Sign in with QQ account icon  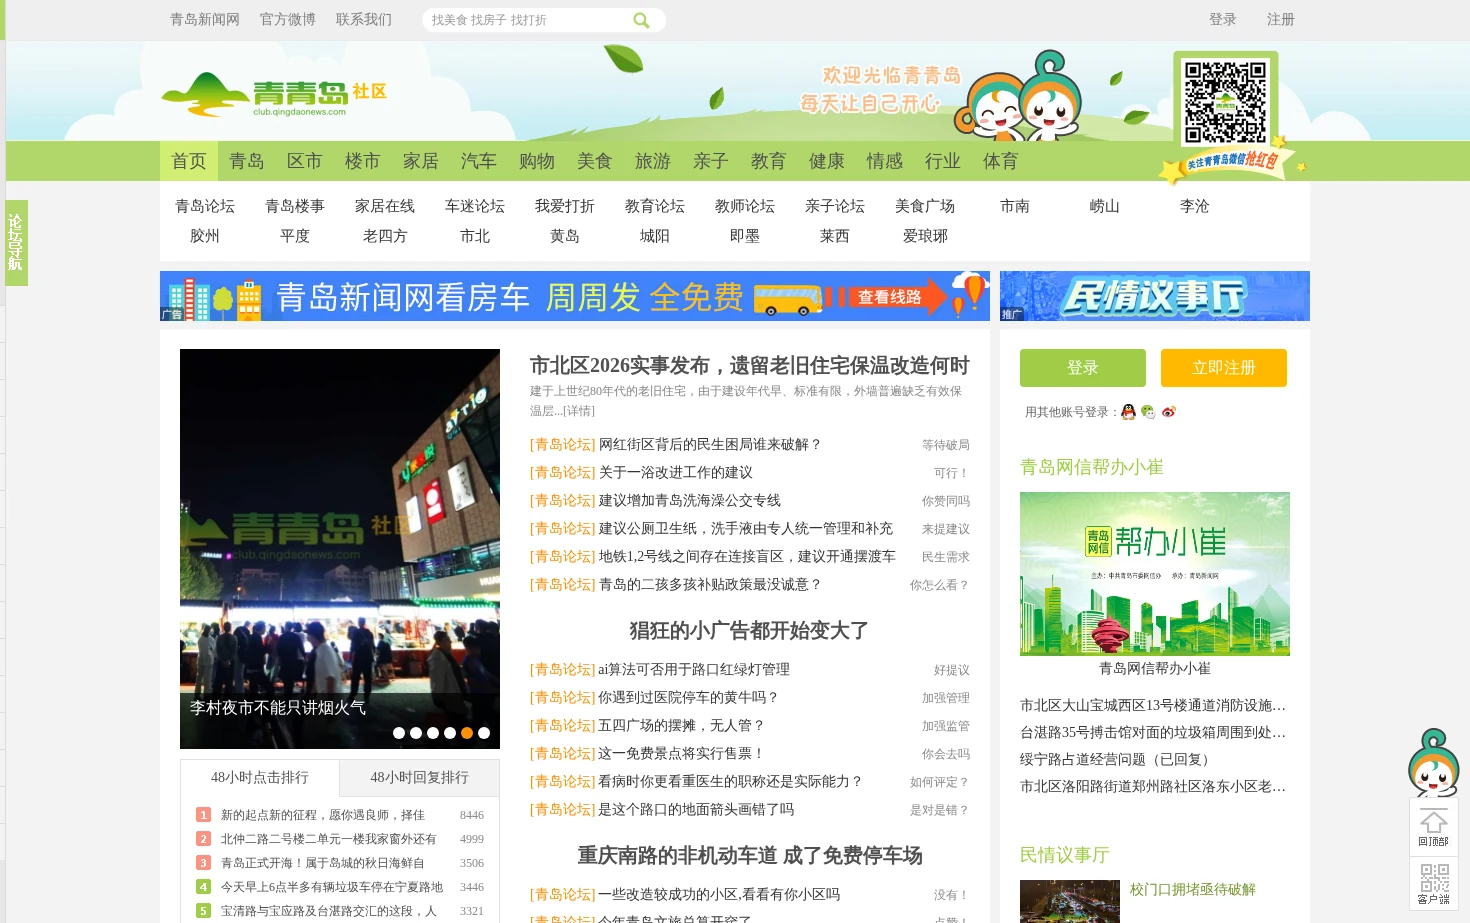[x=1128, y=412]
